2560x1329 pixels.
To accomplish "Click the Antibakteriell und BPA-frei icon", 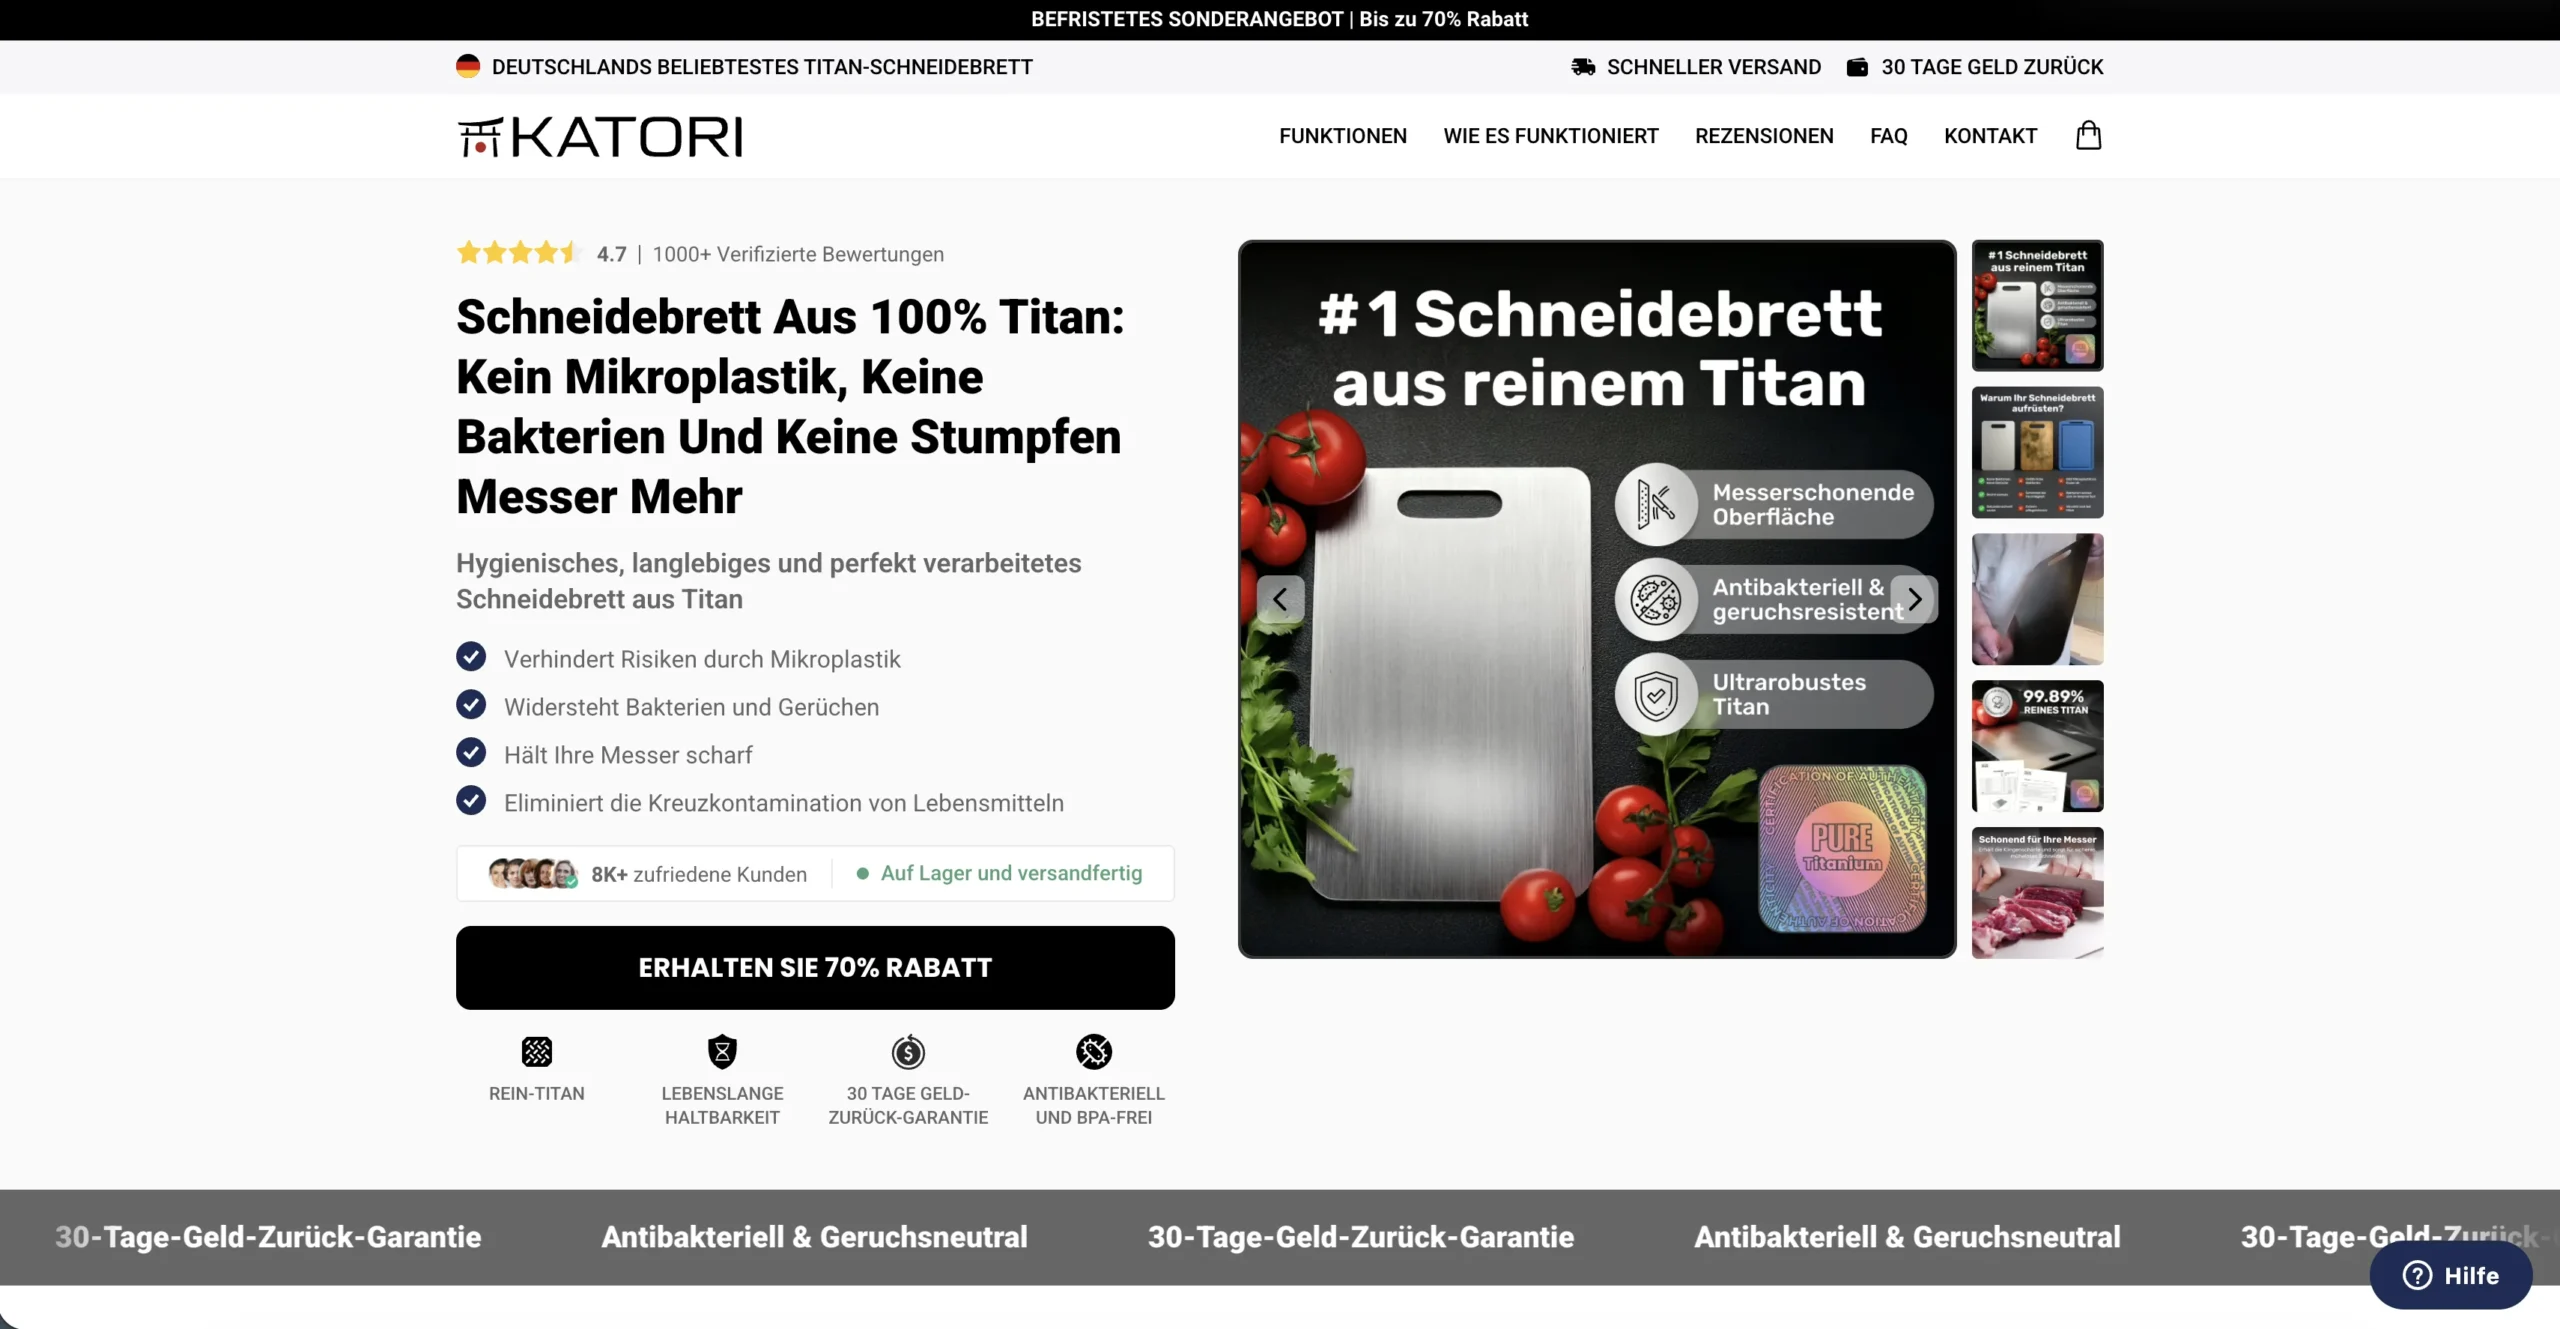I will (1094, 1051).
